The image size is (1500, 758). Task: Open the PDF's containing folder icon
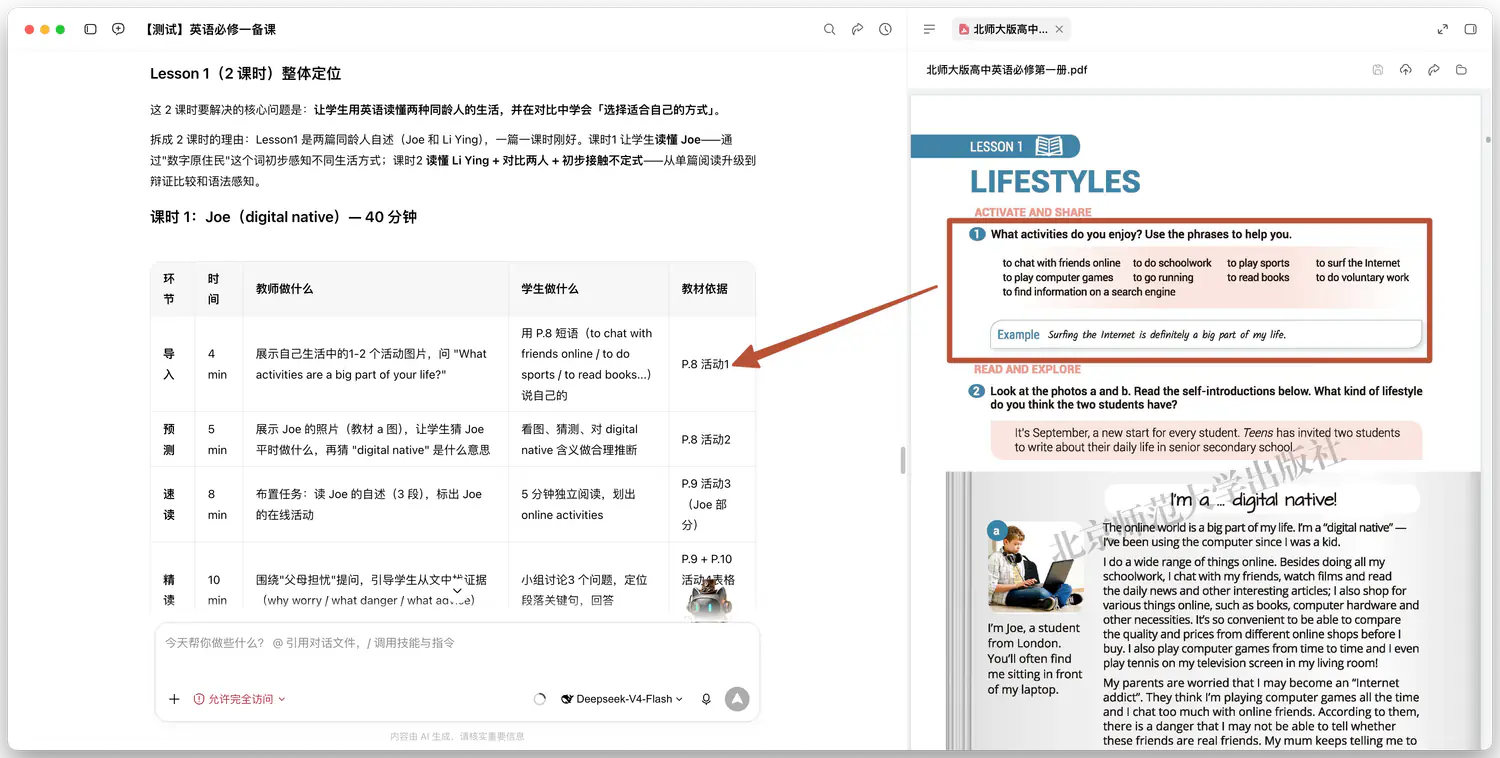pos(1461,70)
